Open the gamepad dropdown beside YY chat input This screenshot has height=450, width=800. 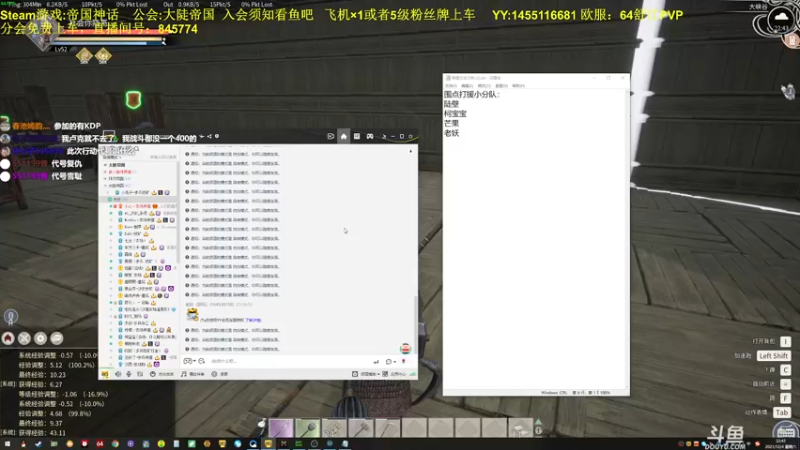coord(189,361)
